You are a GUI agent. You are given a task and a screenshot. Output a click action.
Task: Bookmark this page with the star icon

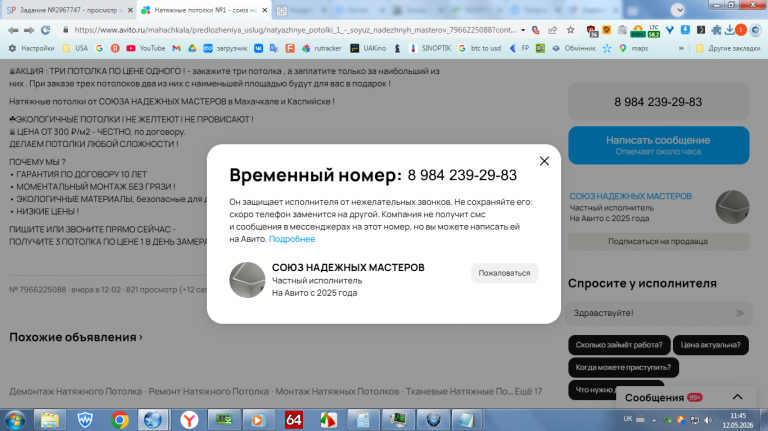(571, 30)
